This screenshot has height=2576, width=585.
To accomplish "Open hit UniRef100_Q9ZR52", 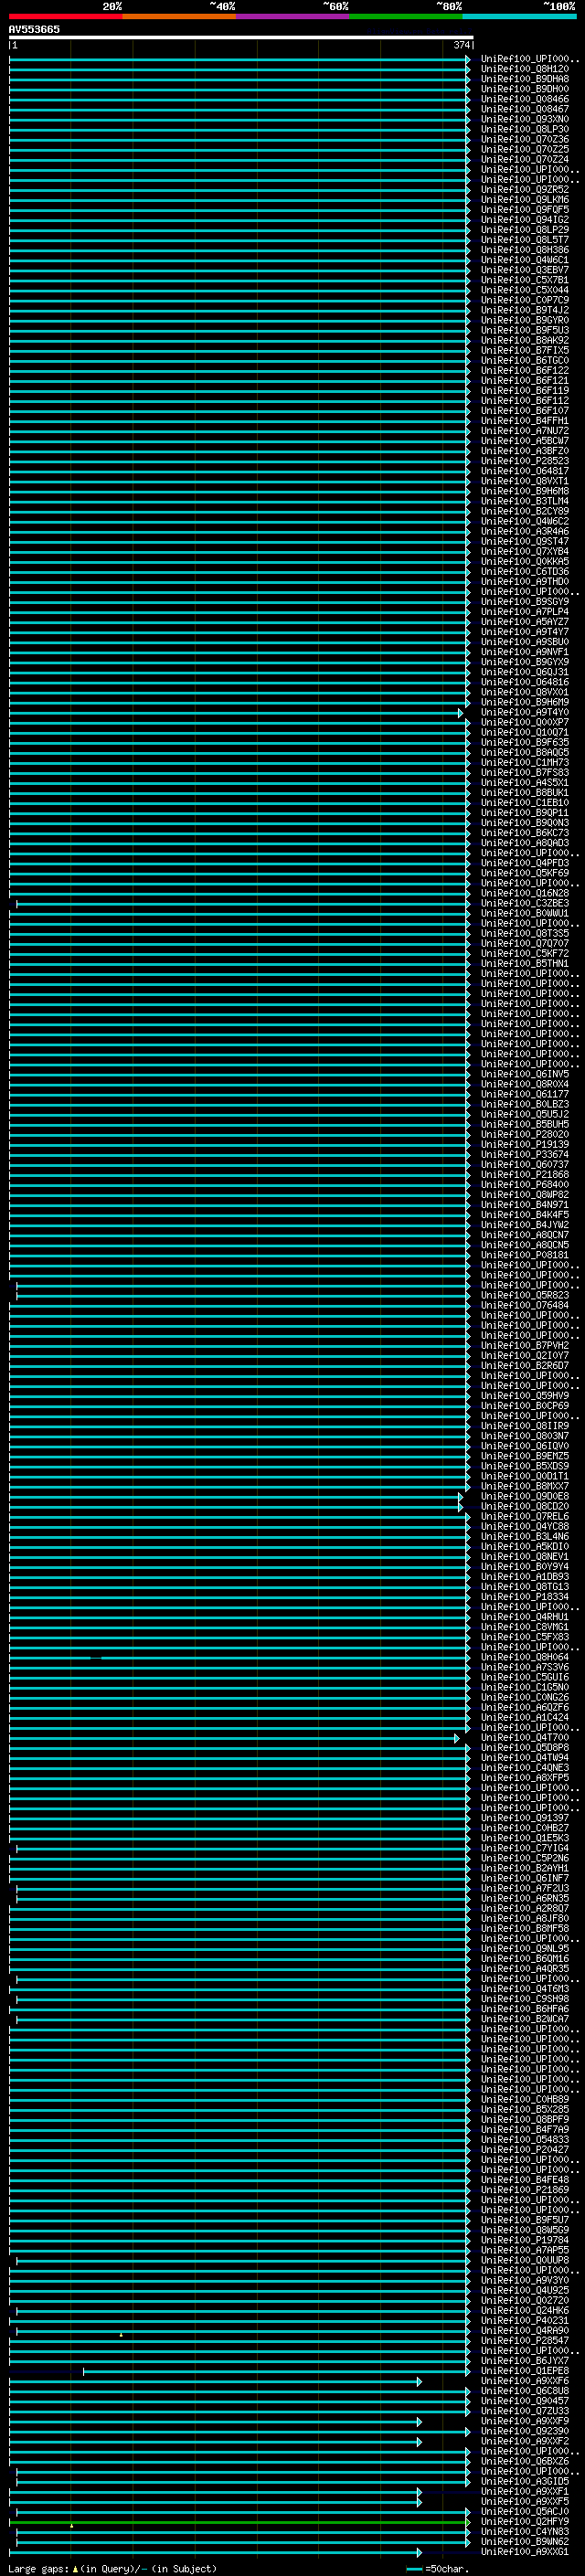I will point(525,189).
